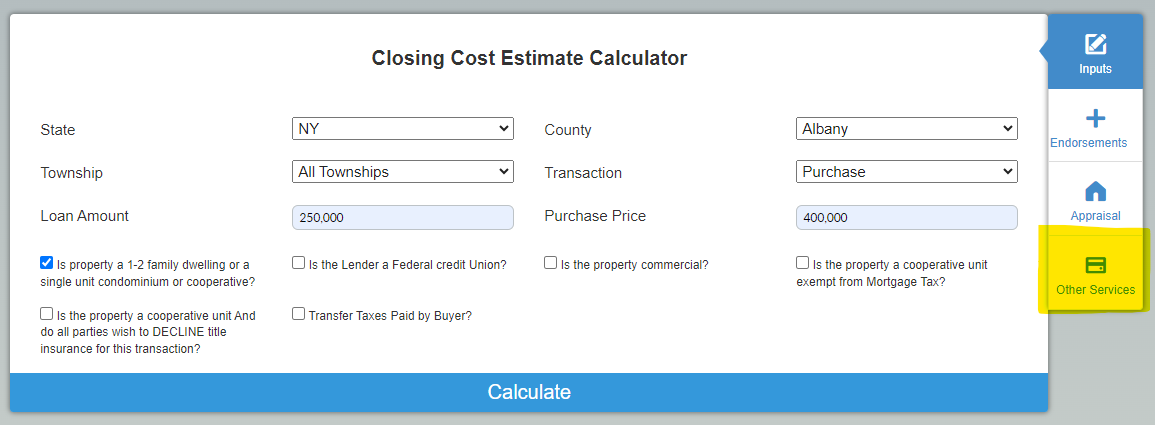Enable Transfer Taxes Paid by Buyer
Screen dimensions: 1155x425
coord(298,314)
